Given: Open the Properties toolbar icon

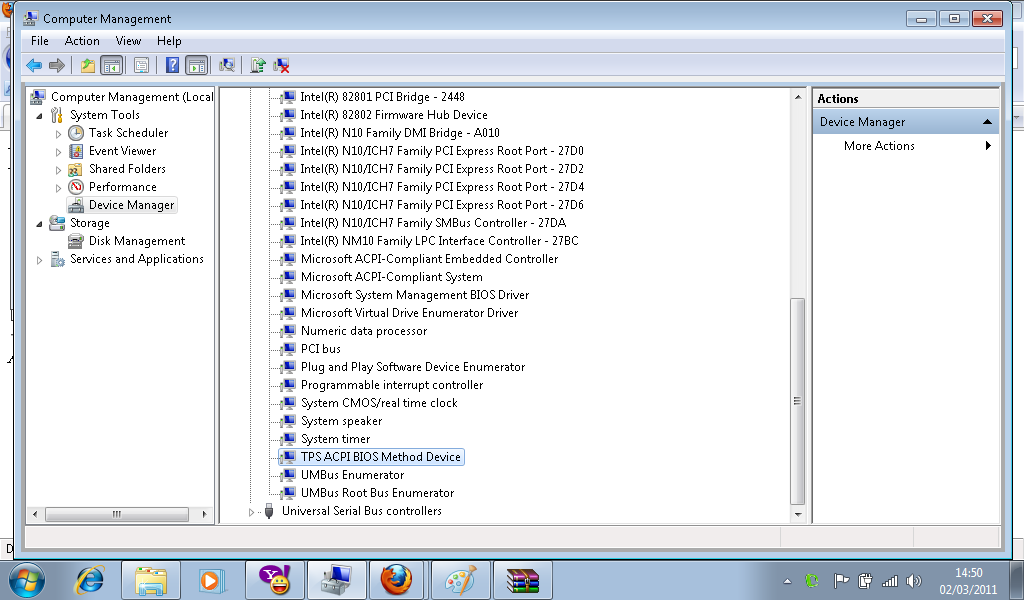Looking at the screenshot, I should pos(141,65).
